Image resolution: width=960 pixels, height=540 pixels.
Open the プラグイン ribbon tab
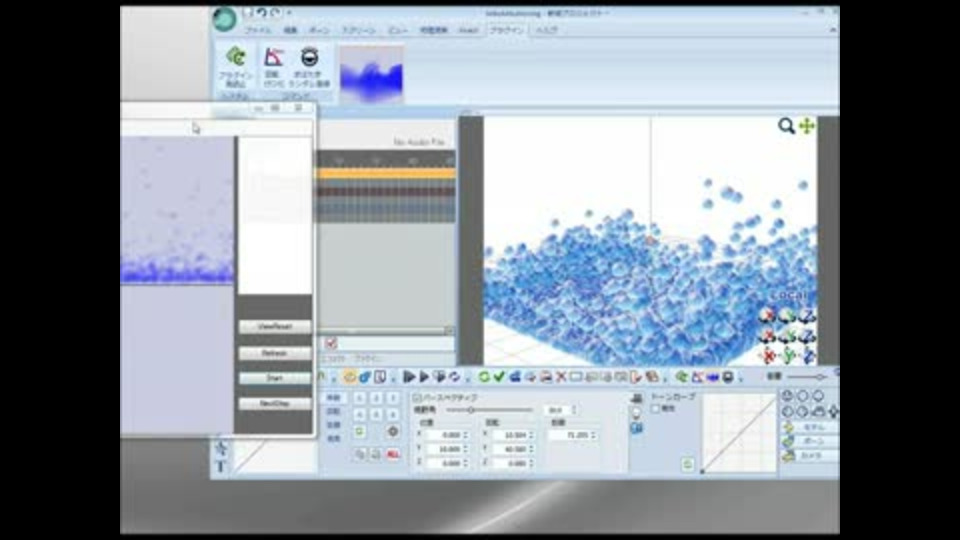coord(506,30)
